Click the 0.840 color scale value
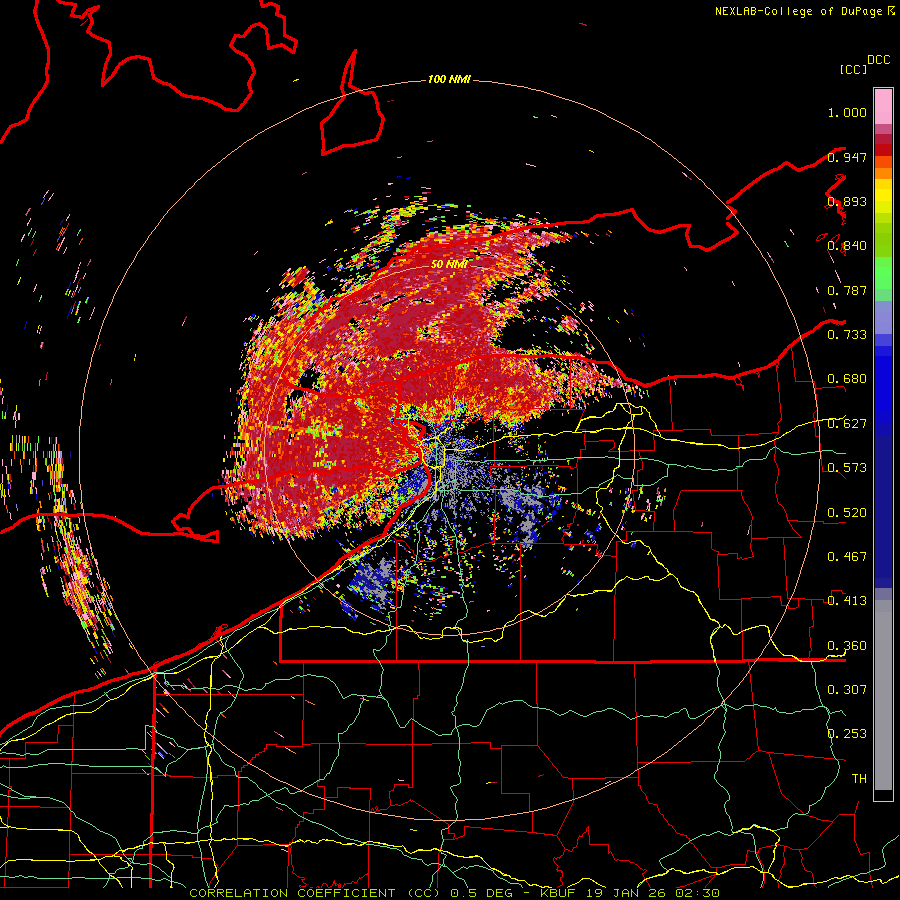 (847, 246)
